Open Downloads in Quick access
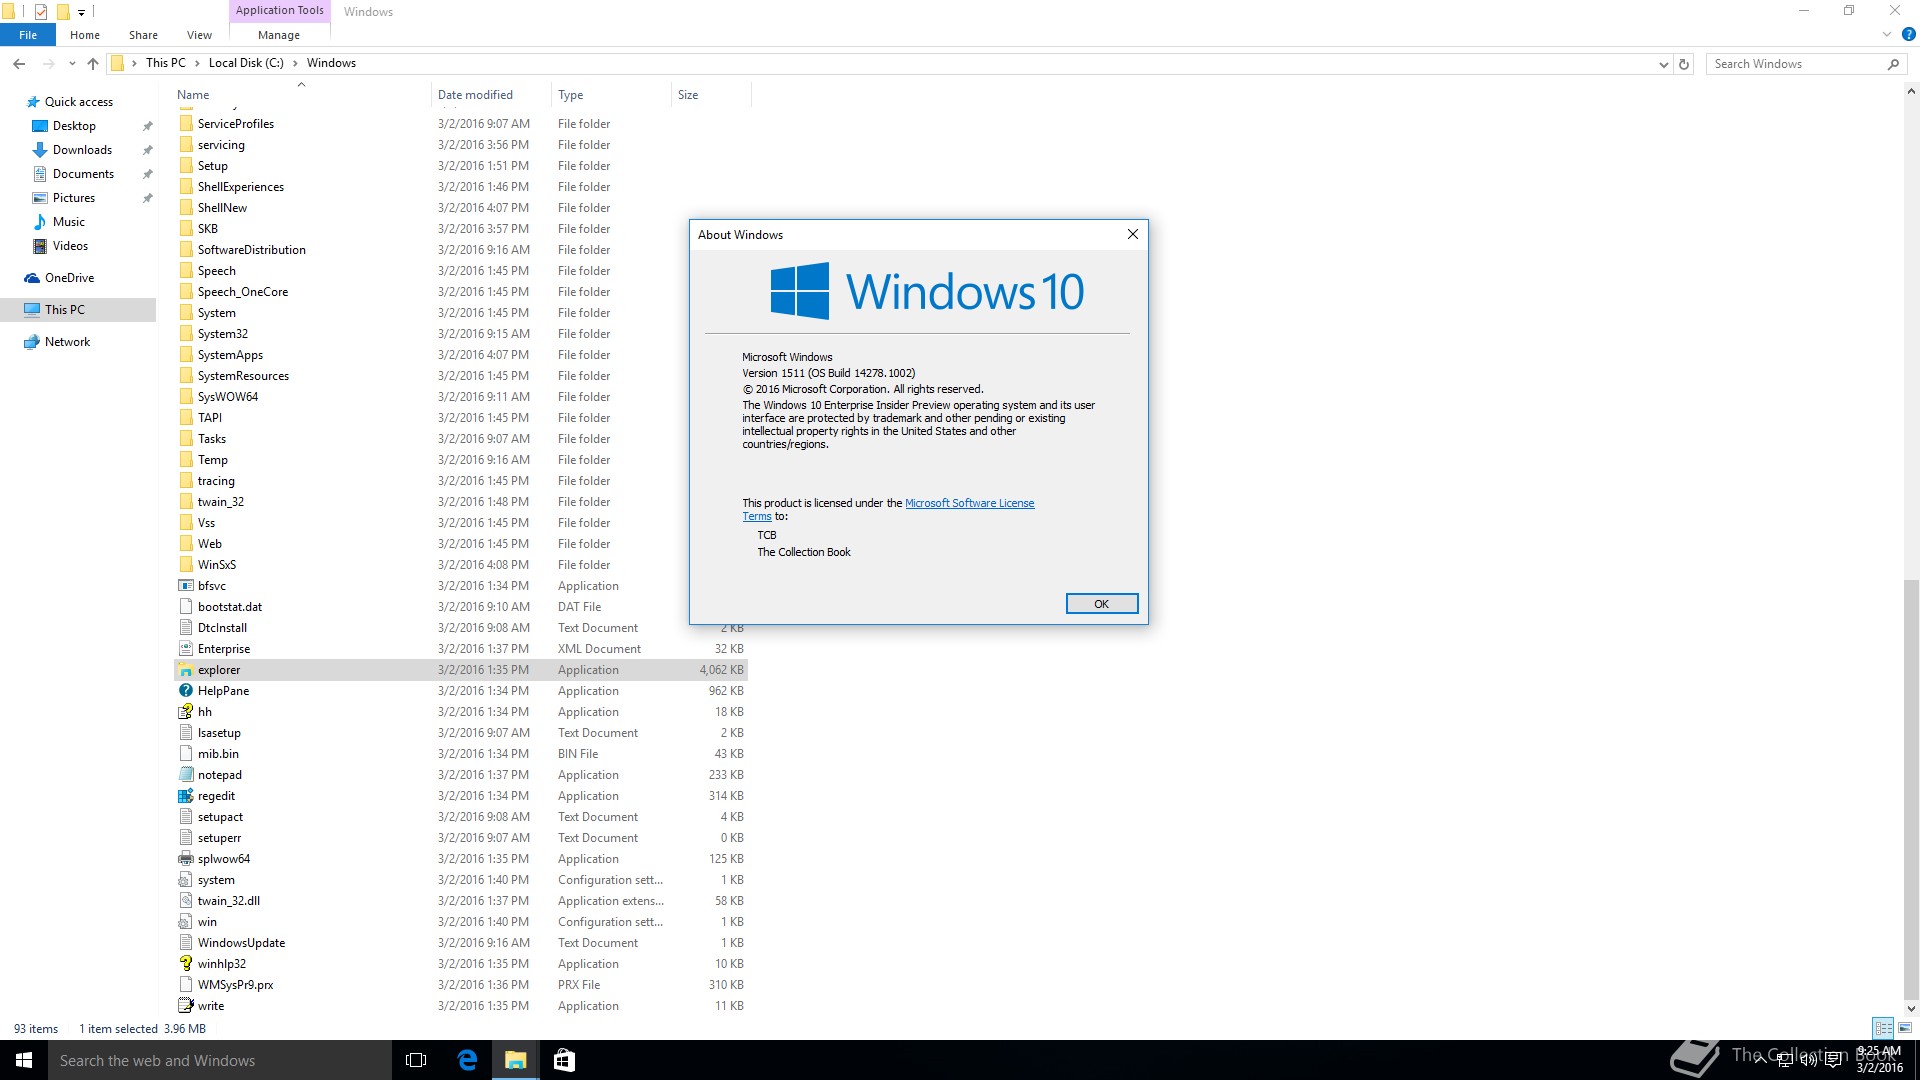Image resolution: width=1920 pixels, height=1080 pixels. [x=82, y=150]
